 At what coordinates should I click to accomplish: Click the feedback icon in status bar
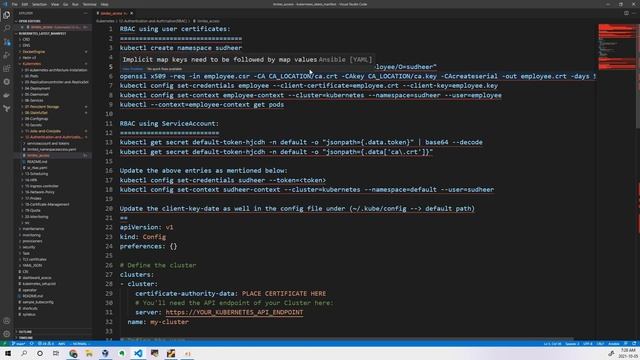[626, 344]
